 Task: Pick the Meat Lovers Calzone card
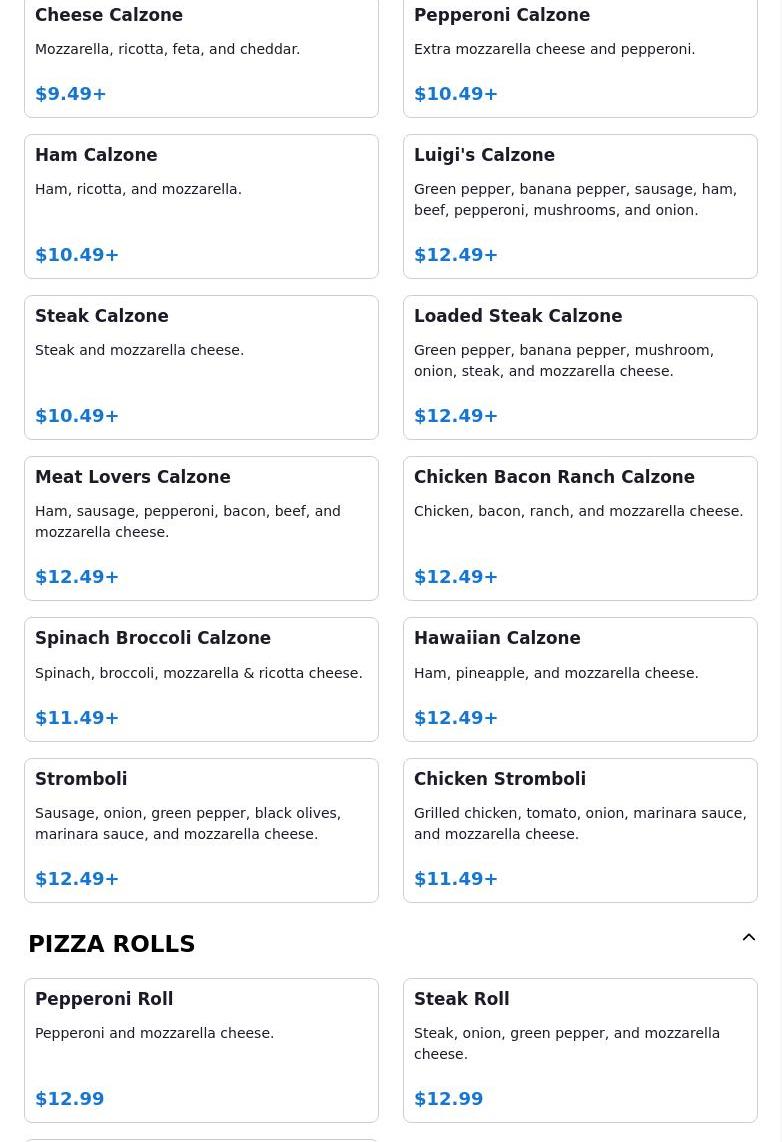[x=202, y=528]
